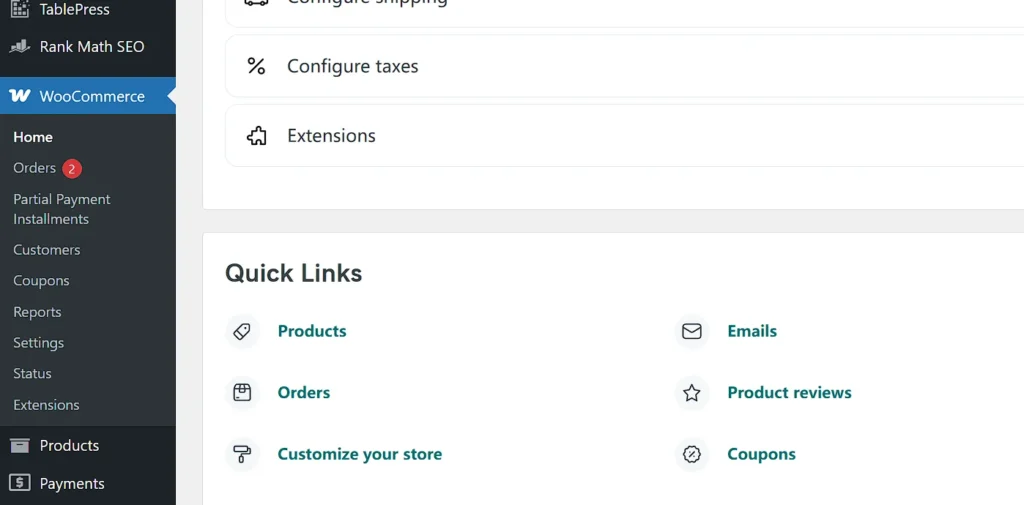Follow the Emails quick link
Image resolution: width=1024 pixels, height=505 pixels.
tap(752, 331)
